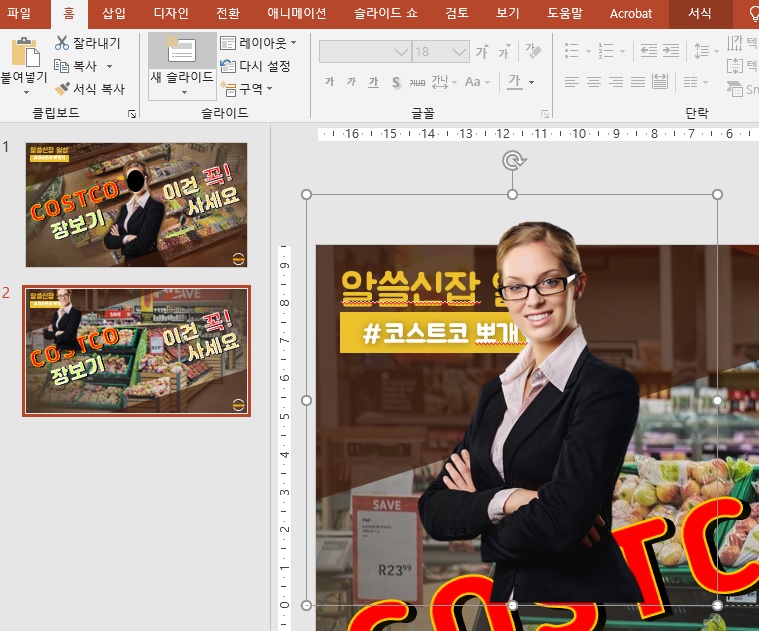Click the rotation handle above picture
The height and width of the screenshot is (631, 759).
[x=513, y=161]
